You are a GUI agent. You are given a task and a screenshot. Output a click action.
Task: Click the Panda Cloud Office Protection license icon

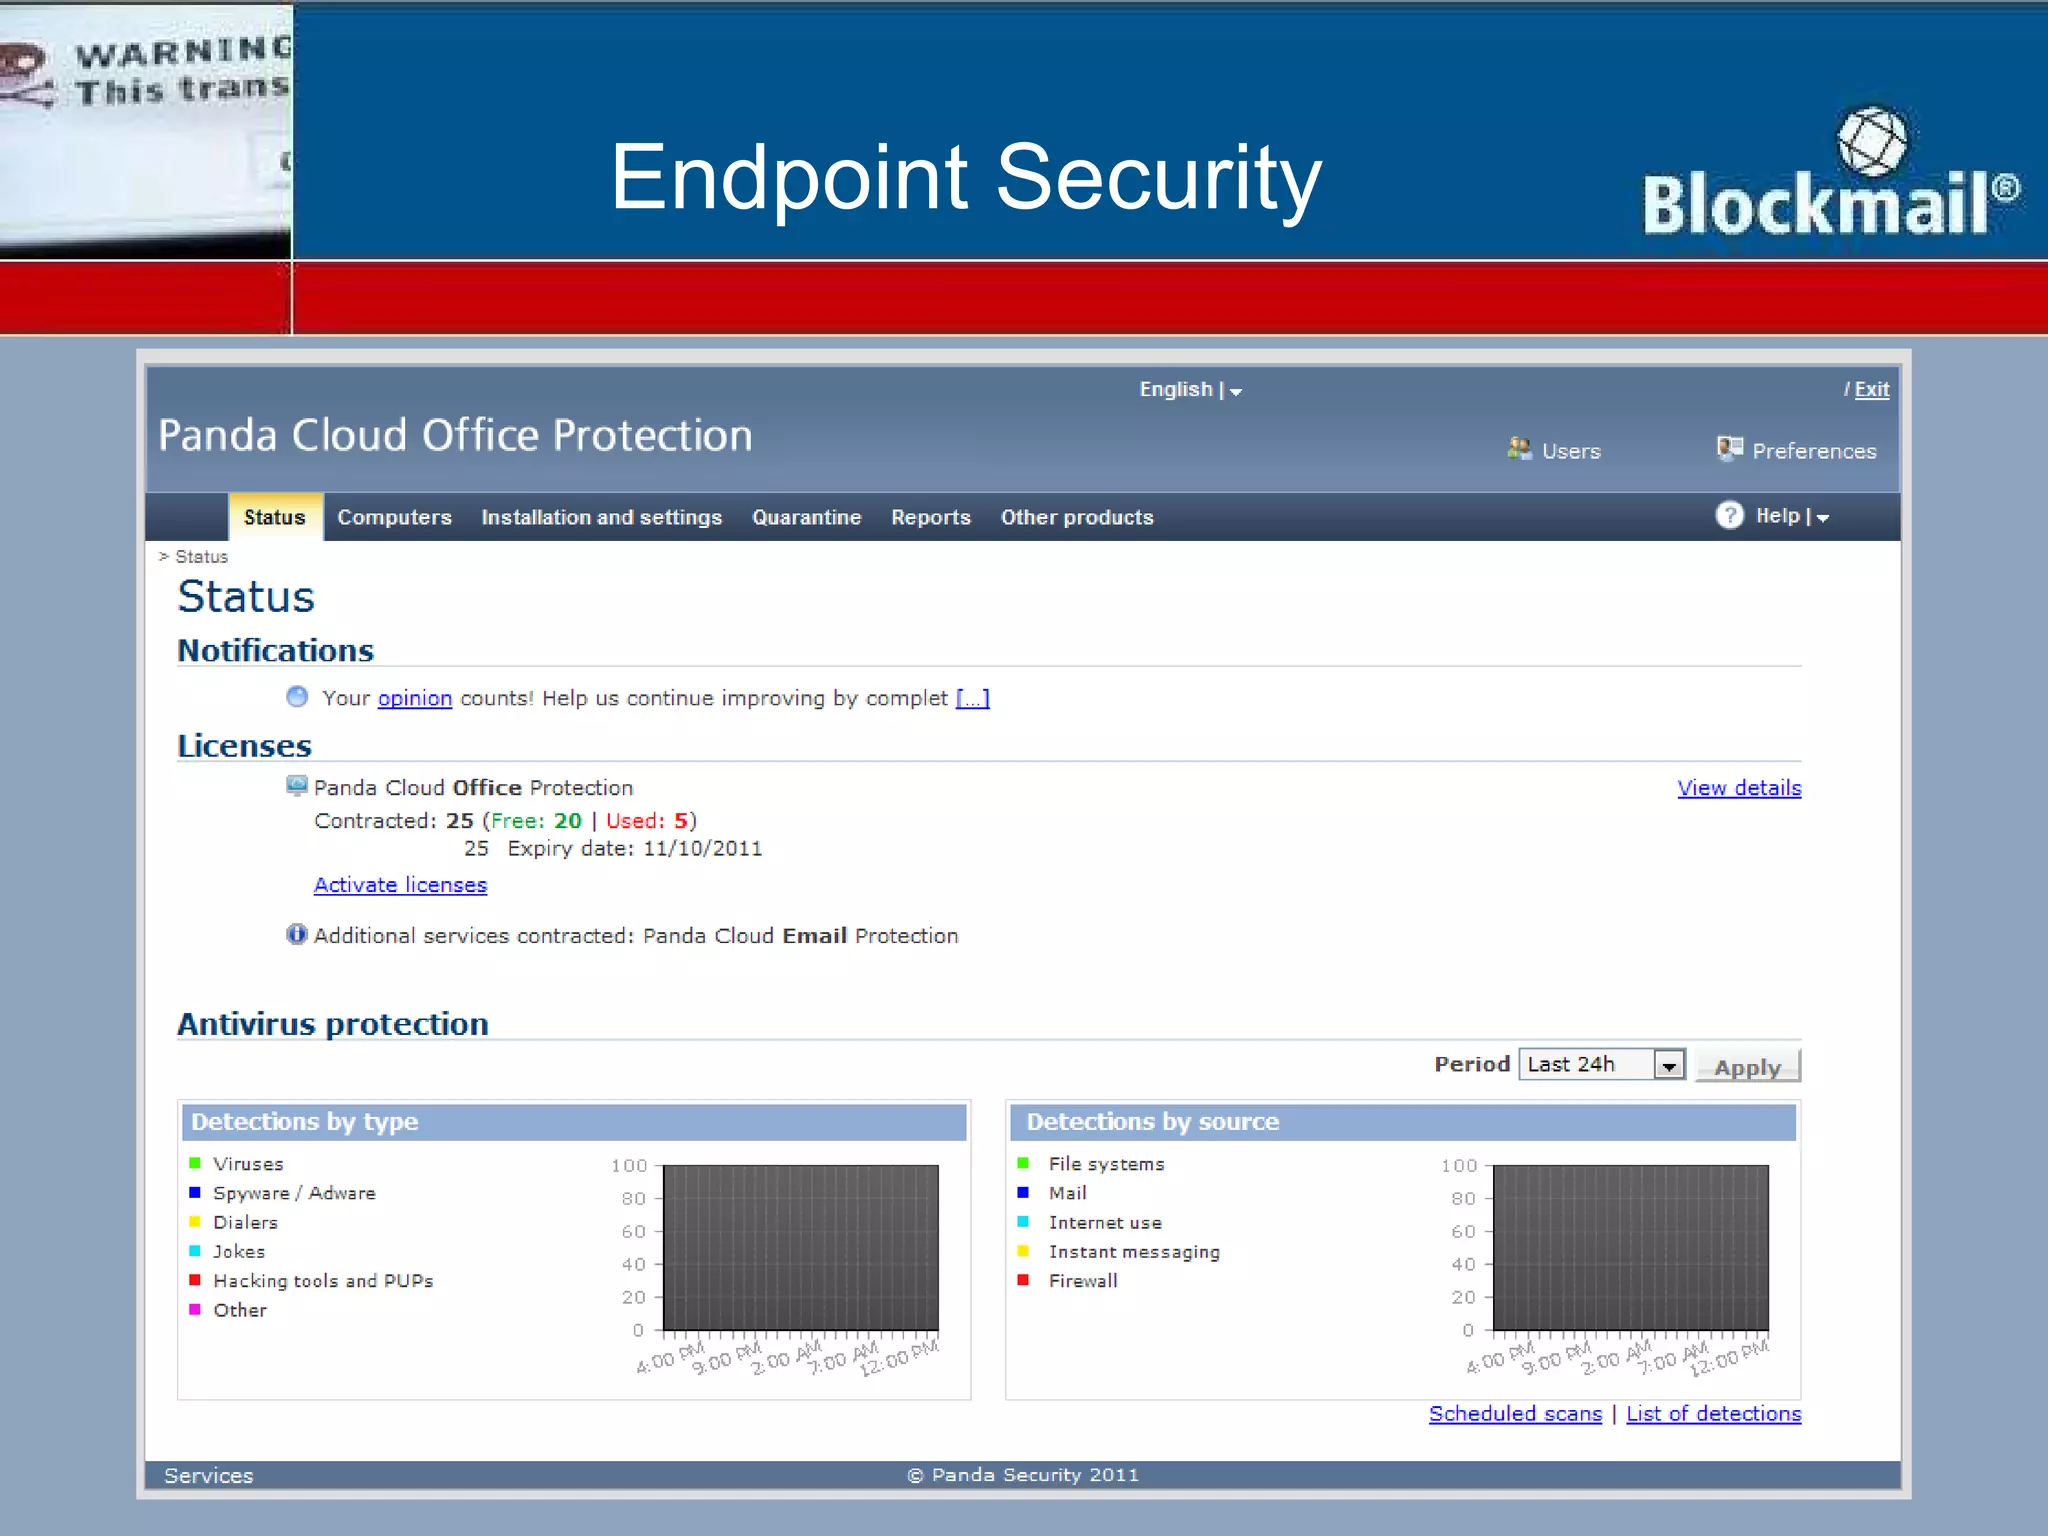pyautogui.click(x=297, y=786)
